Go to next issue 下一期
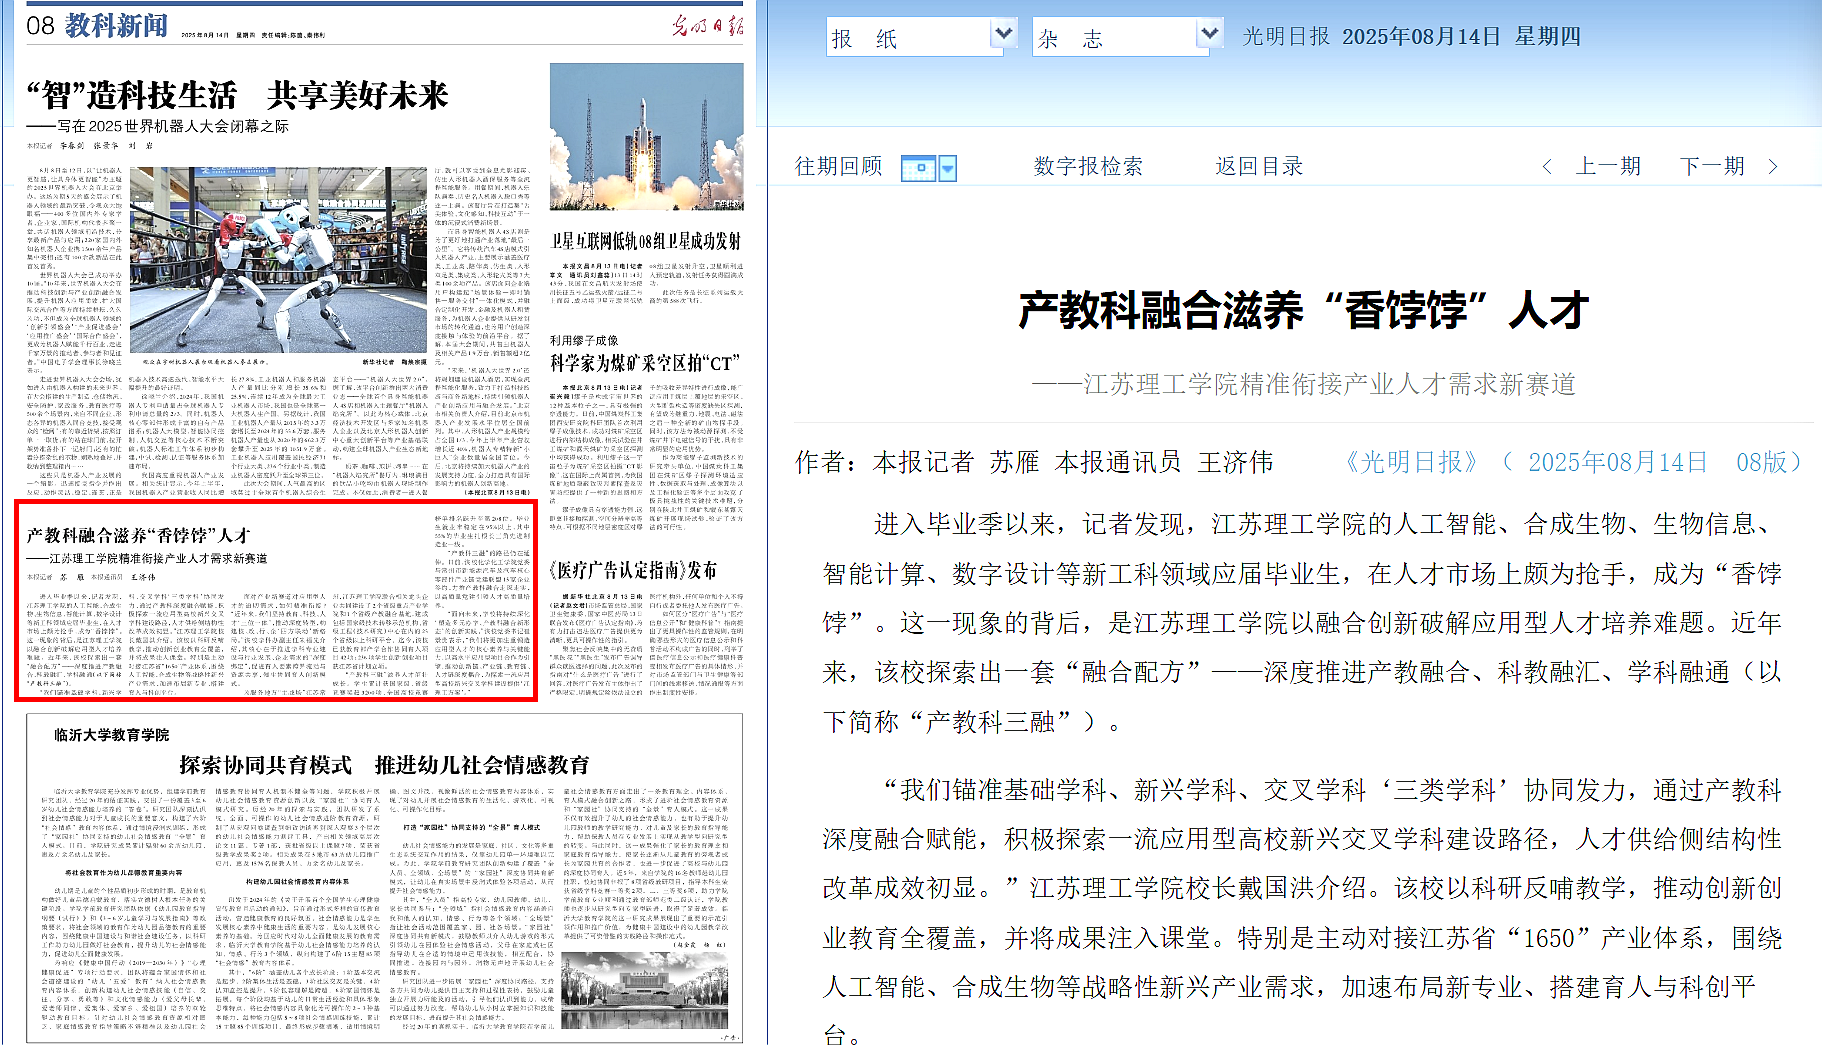 (x=1712, y=166)
